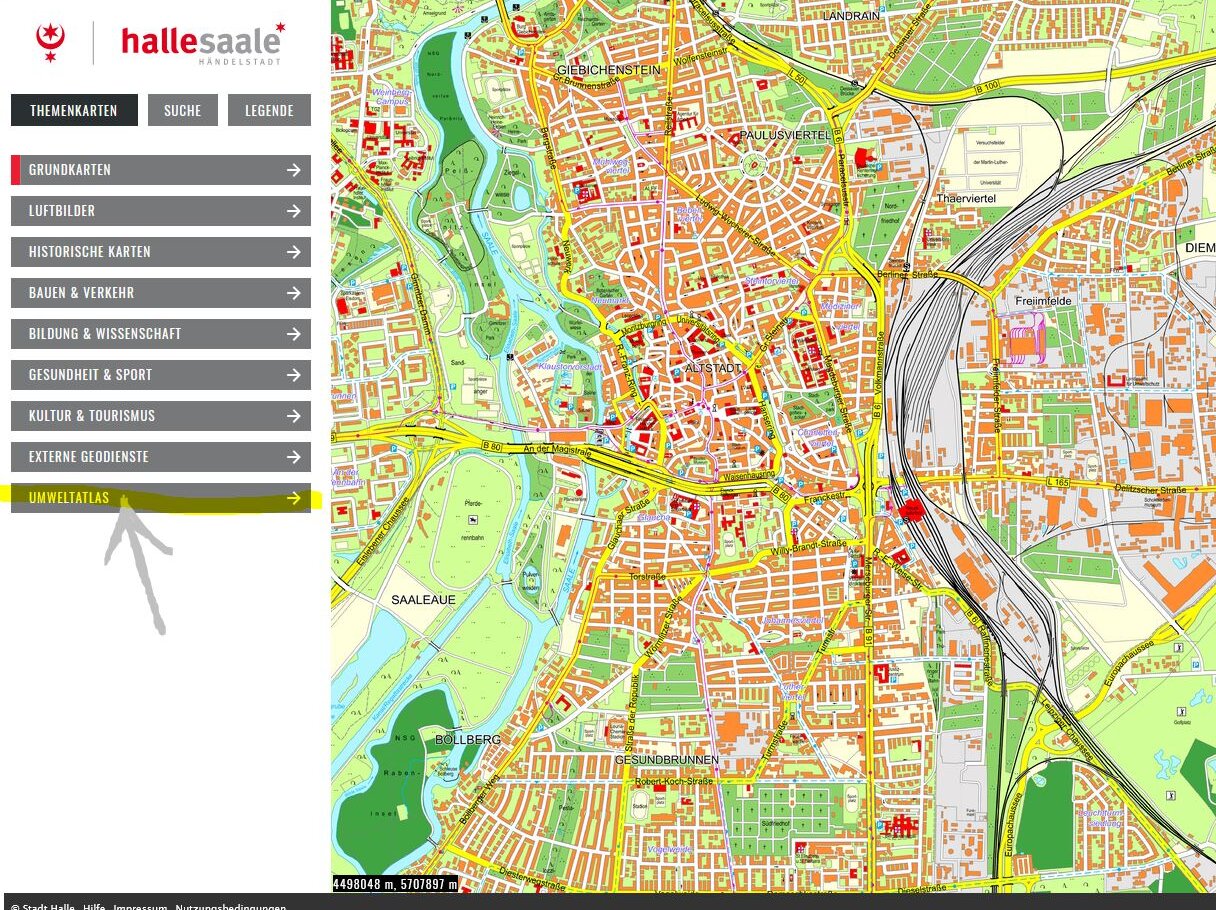
Task: Click the arrow icon on HISTORISCHE KARTEN
Action: point(293,252)
